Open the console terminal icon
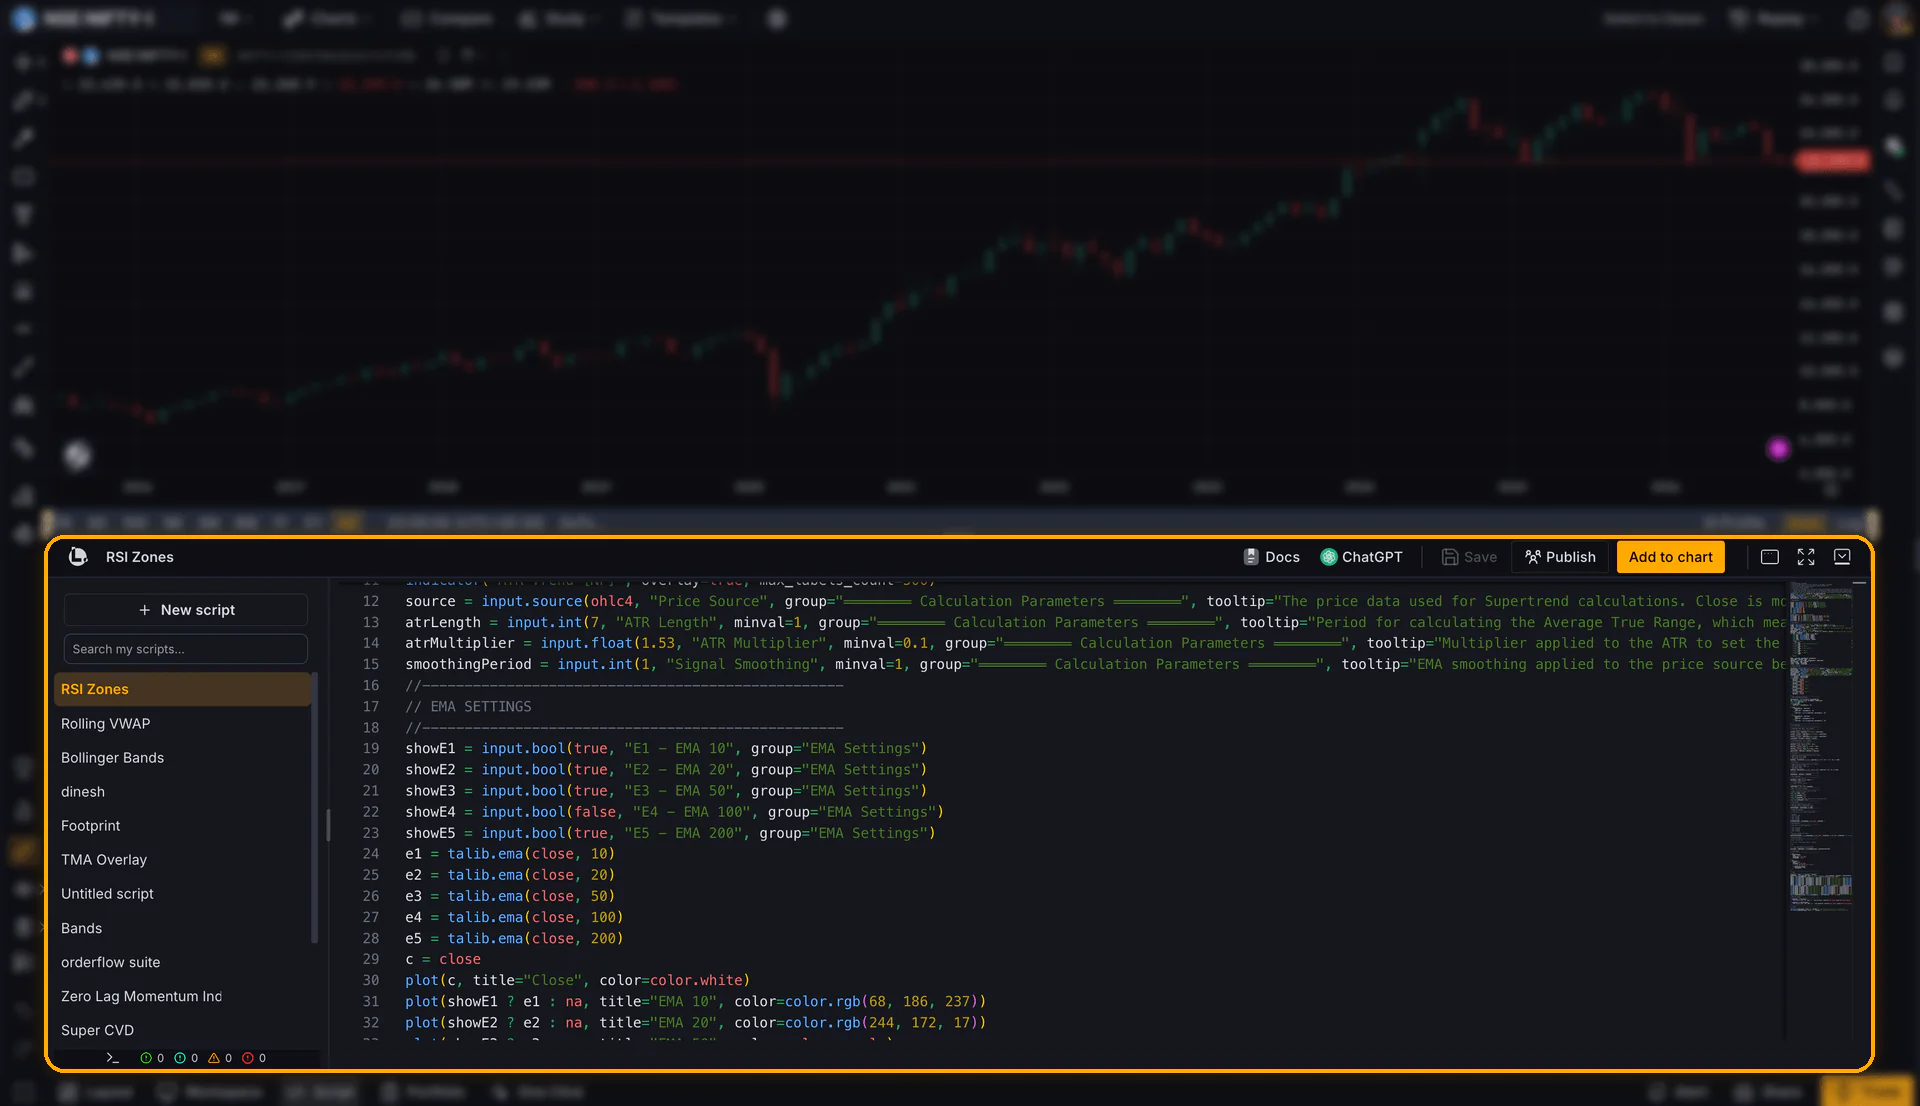This screenshot has width=1920, height=1106. pyautogui.click(x=113, y=1058)
